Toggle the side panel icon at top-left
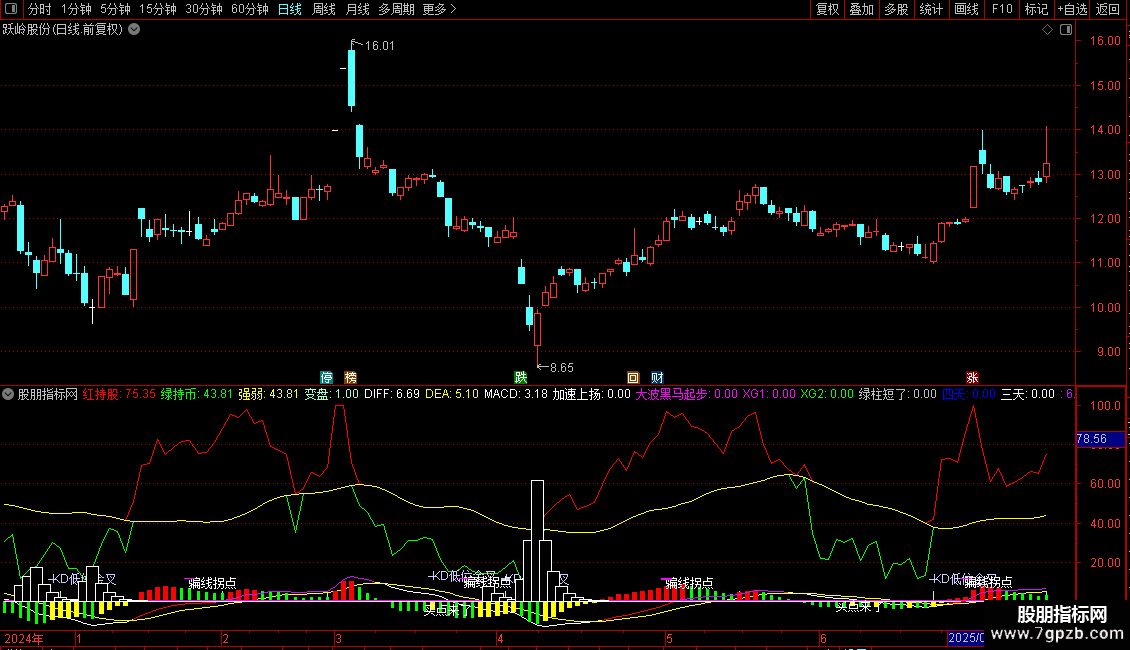 click(x=11, y=9)
